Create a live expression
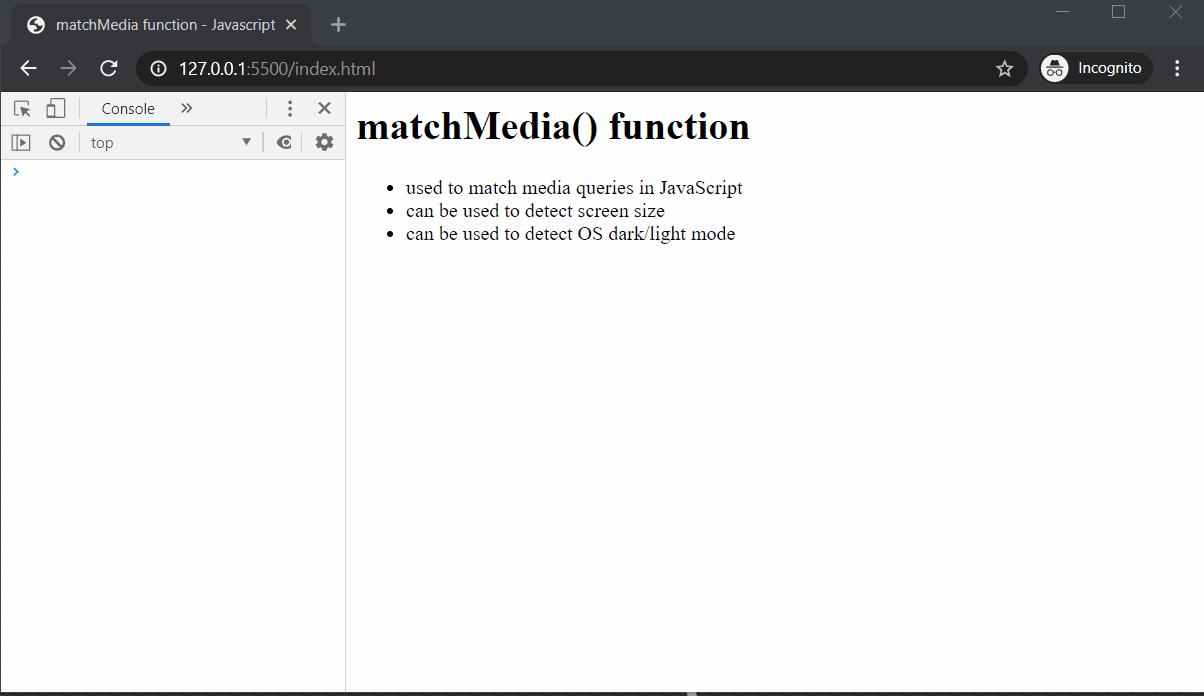The width and height of the screenshot is (1204, 696). [x=284, y=142]
